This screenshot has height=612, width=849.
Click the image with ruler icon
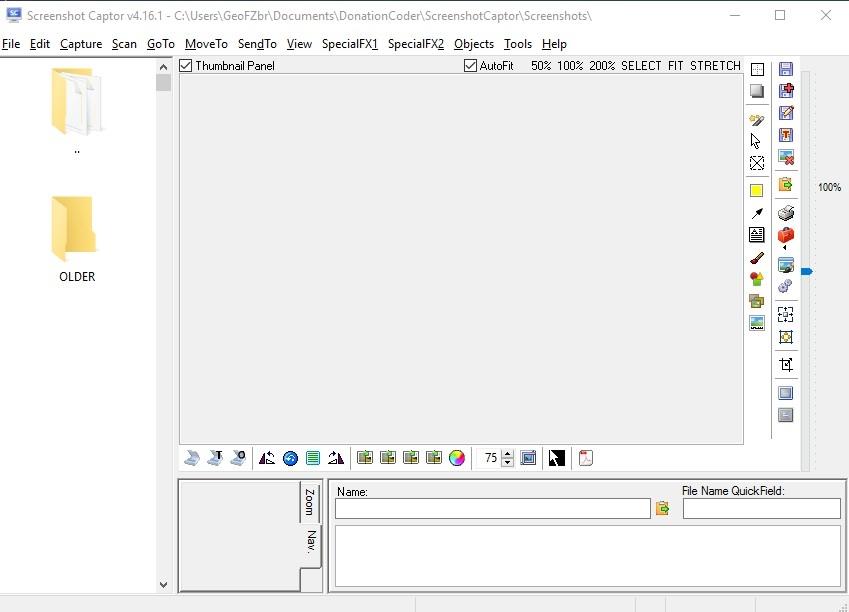pyautogui.click(x=757, y=323)
